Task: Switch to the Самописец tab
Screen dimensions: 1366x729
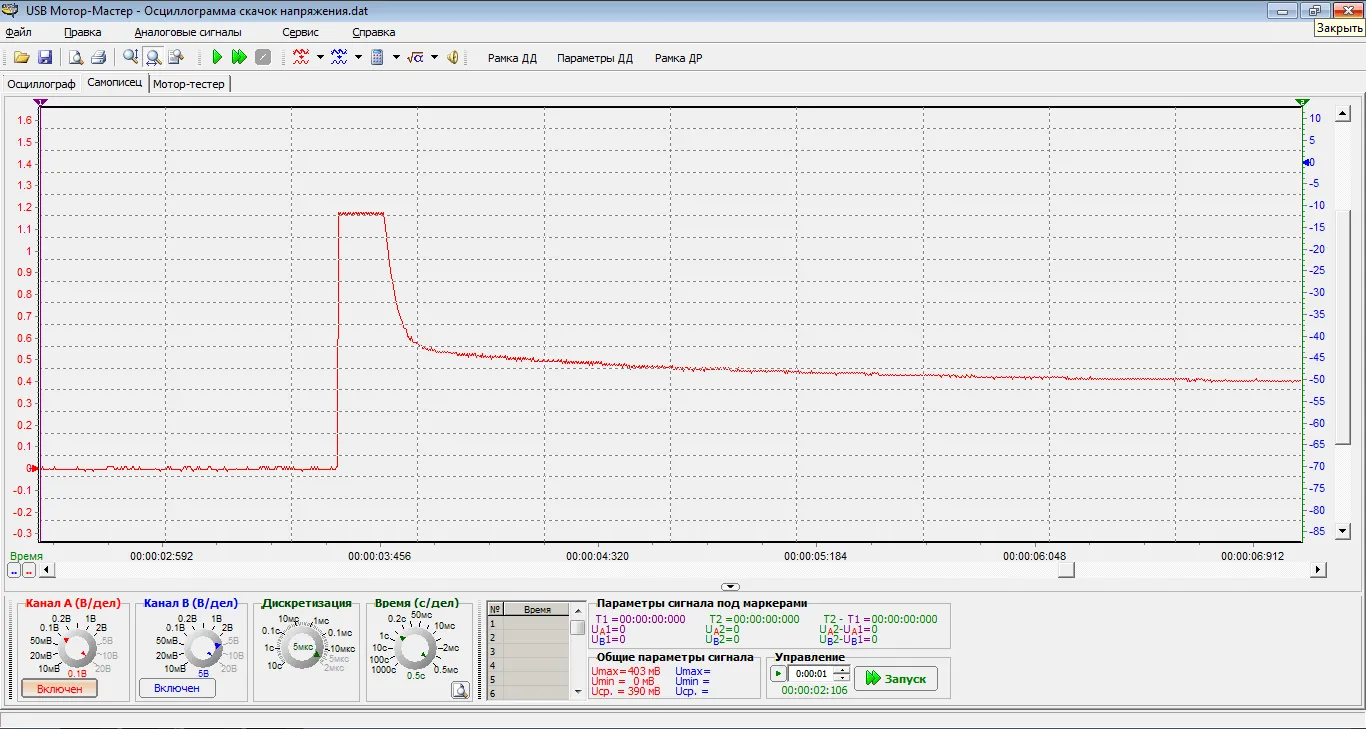Action: (x=114, y=83)
